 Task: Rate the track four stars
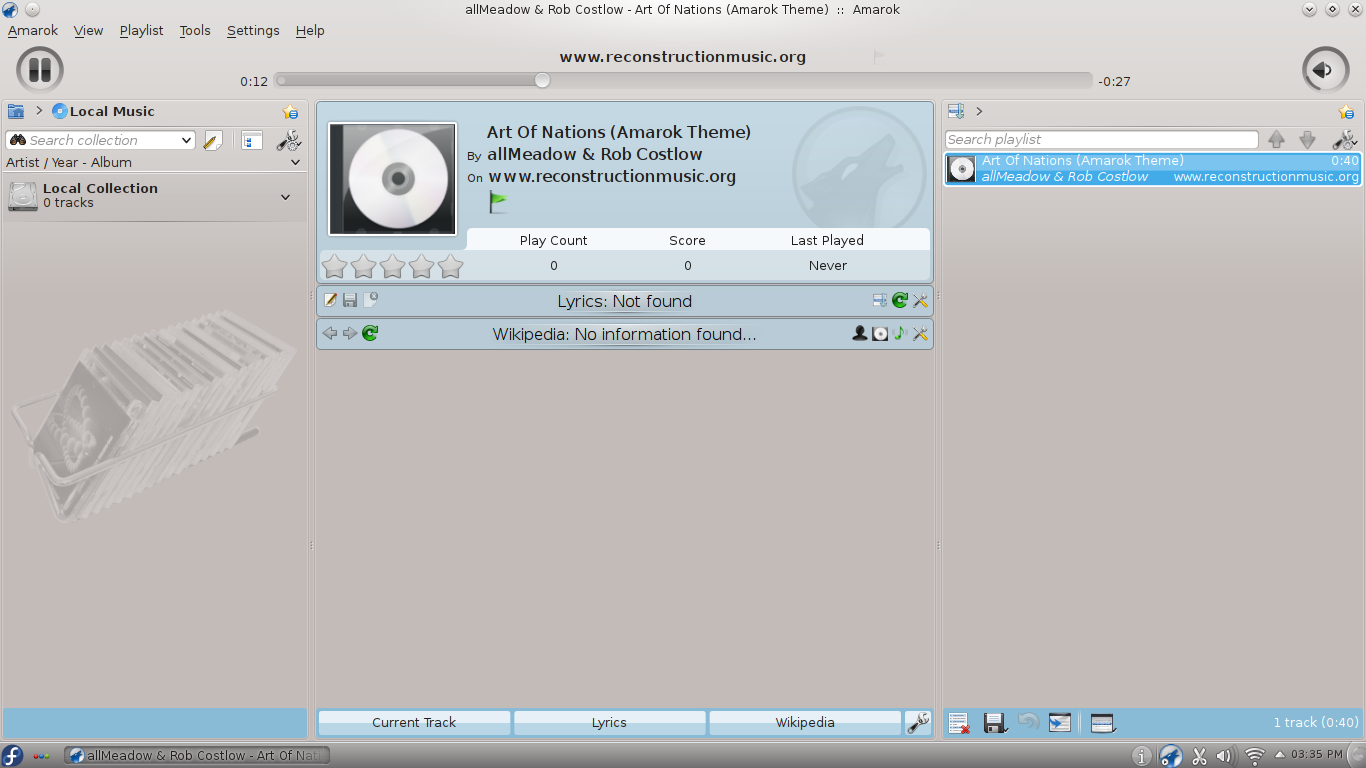pos(421,266)
